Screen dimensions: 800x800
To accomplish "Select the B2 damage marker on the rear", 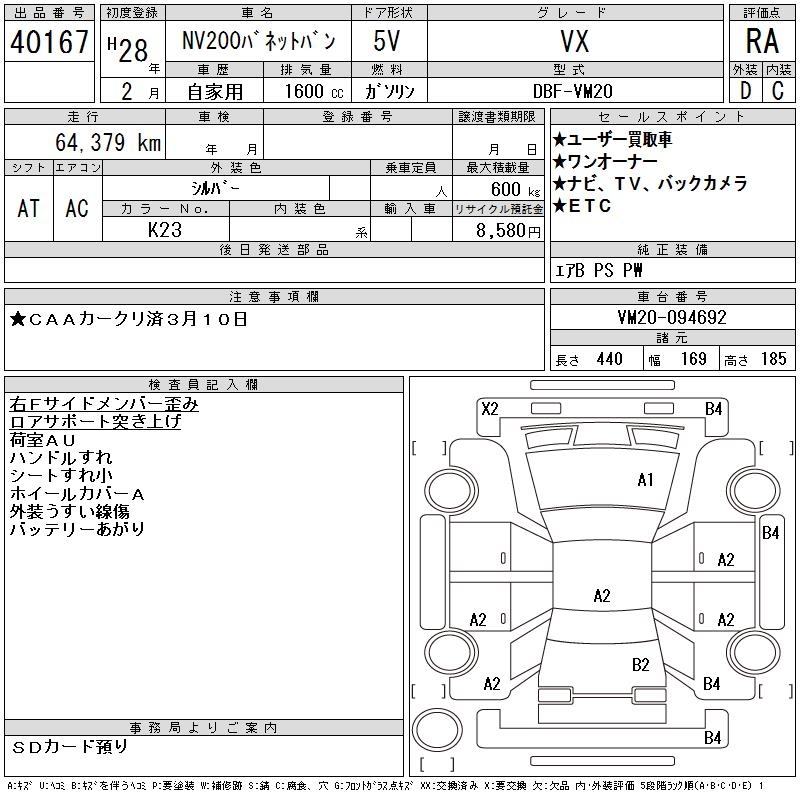I will pyautogui.click(x=641, y=664).
